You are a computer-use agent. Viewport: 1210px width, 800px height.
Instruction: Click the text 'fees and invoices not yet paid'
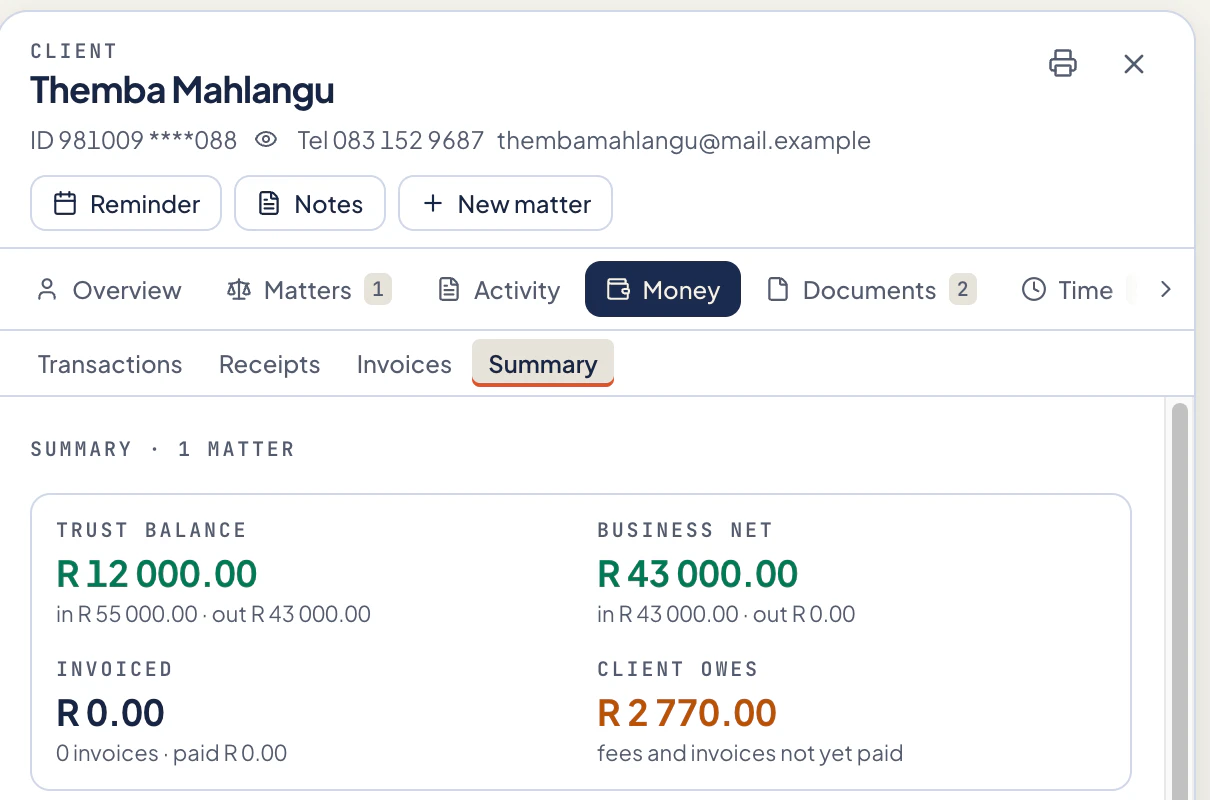(750, 753)
